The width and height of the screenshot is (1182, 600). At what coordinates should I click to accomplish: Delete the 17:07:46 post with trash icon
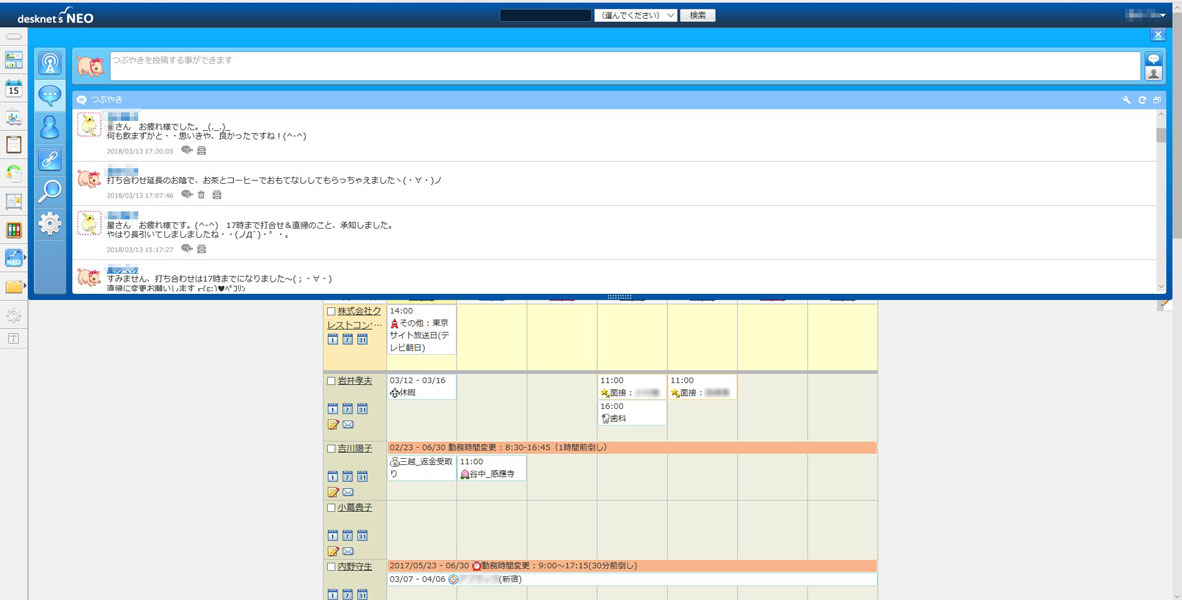[201, 195]
